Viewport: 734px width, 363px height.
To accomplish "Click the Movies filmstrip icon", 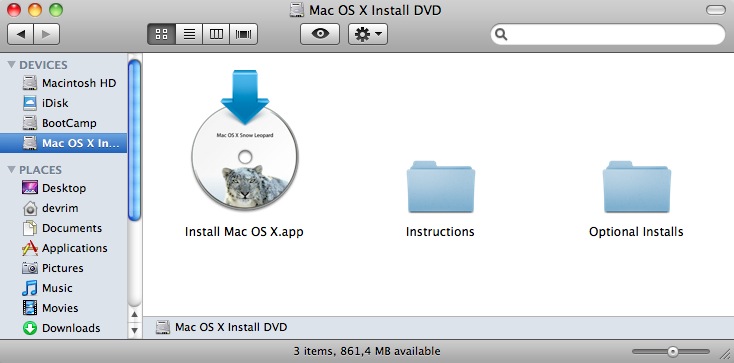I will [x=30, y=308].
